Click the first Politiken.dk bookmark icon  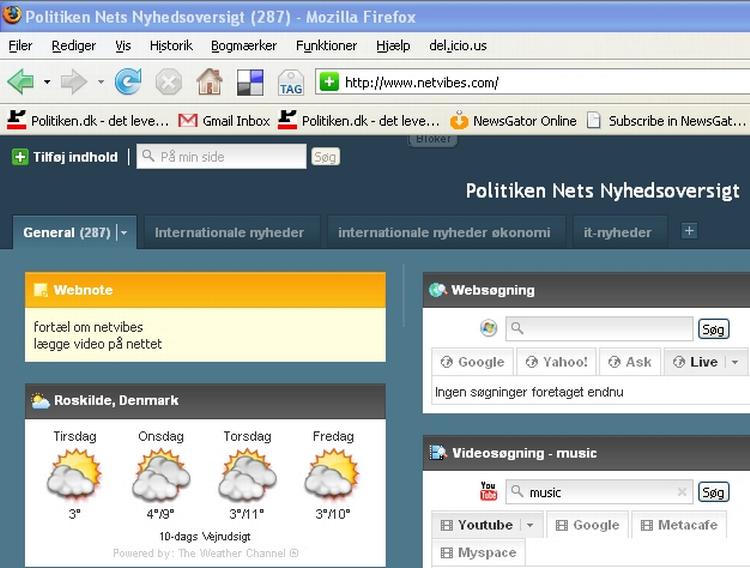click(16, 120)
